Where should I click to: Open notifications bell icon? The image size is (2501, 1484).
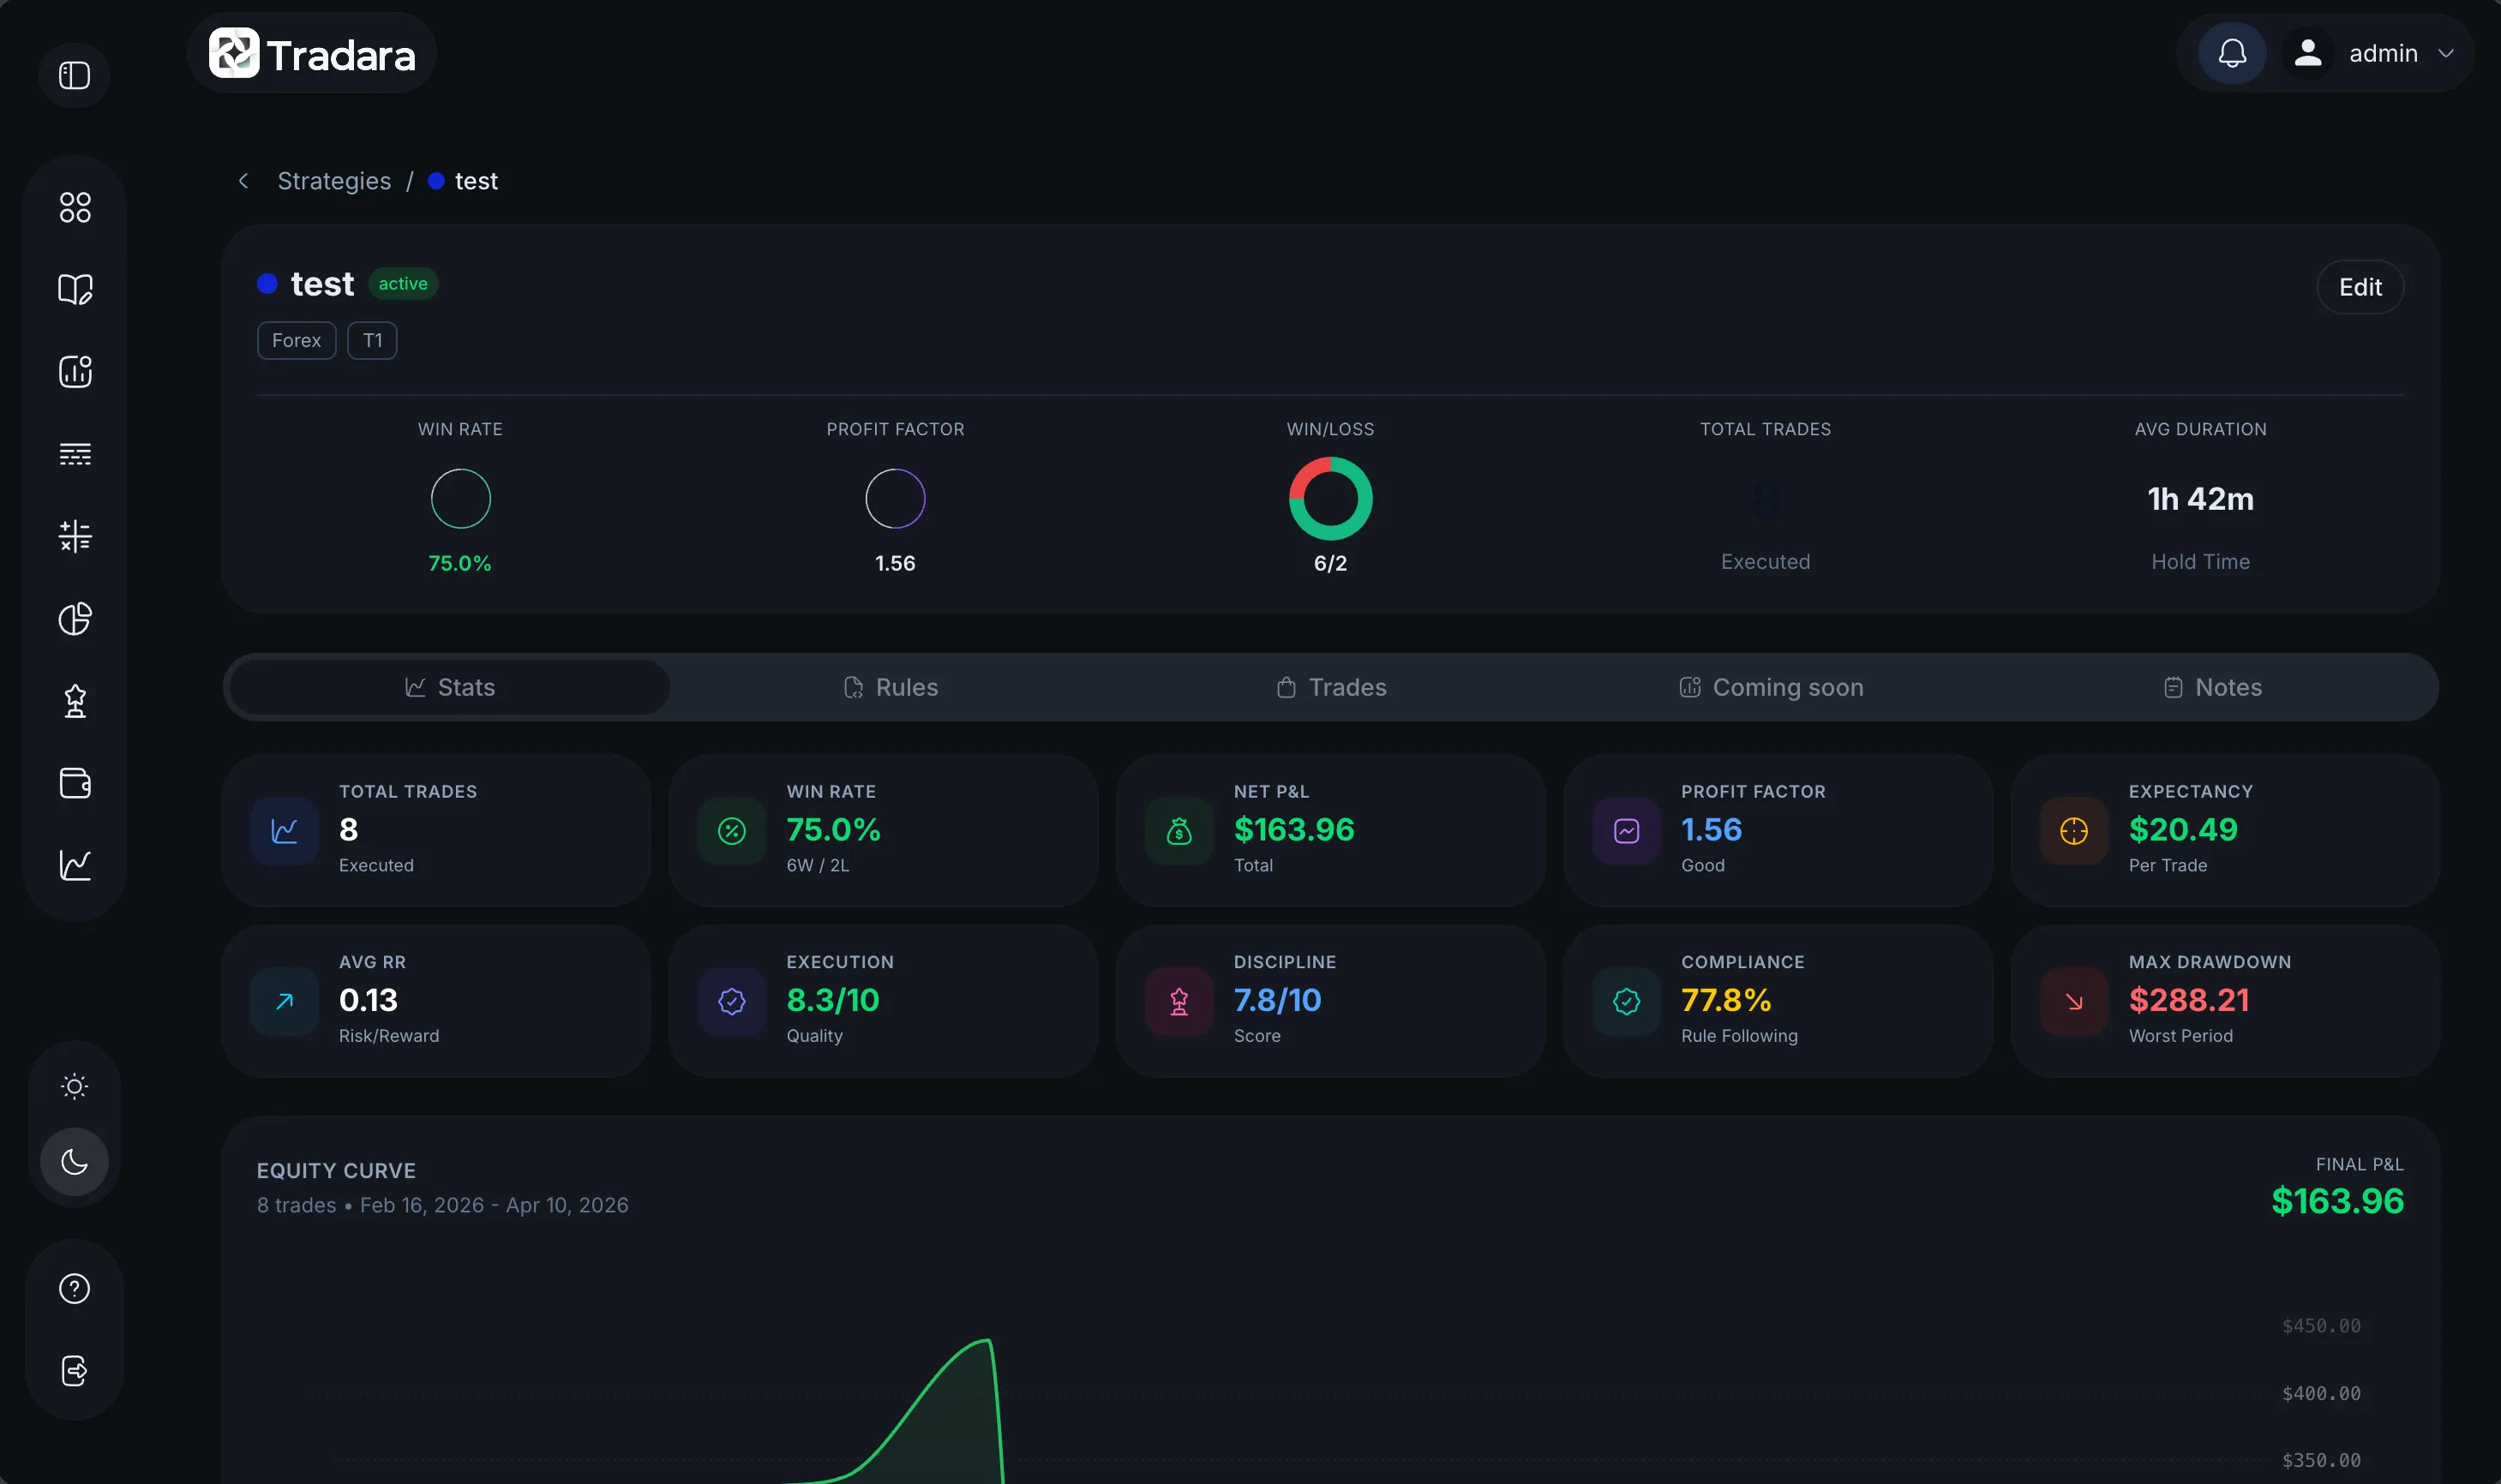2232,53
